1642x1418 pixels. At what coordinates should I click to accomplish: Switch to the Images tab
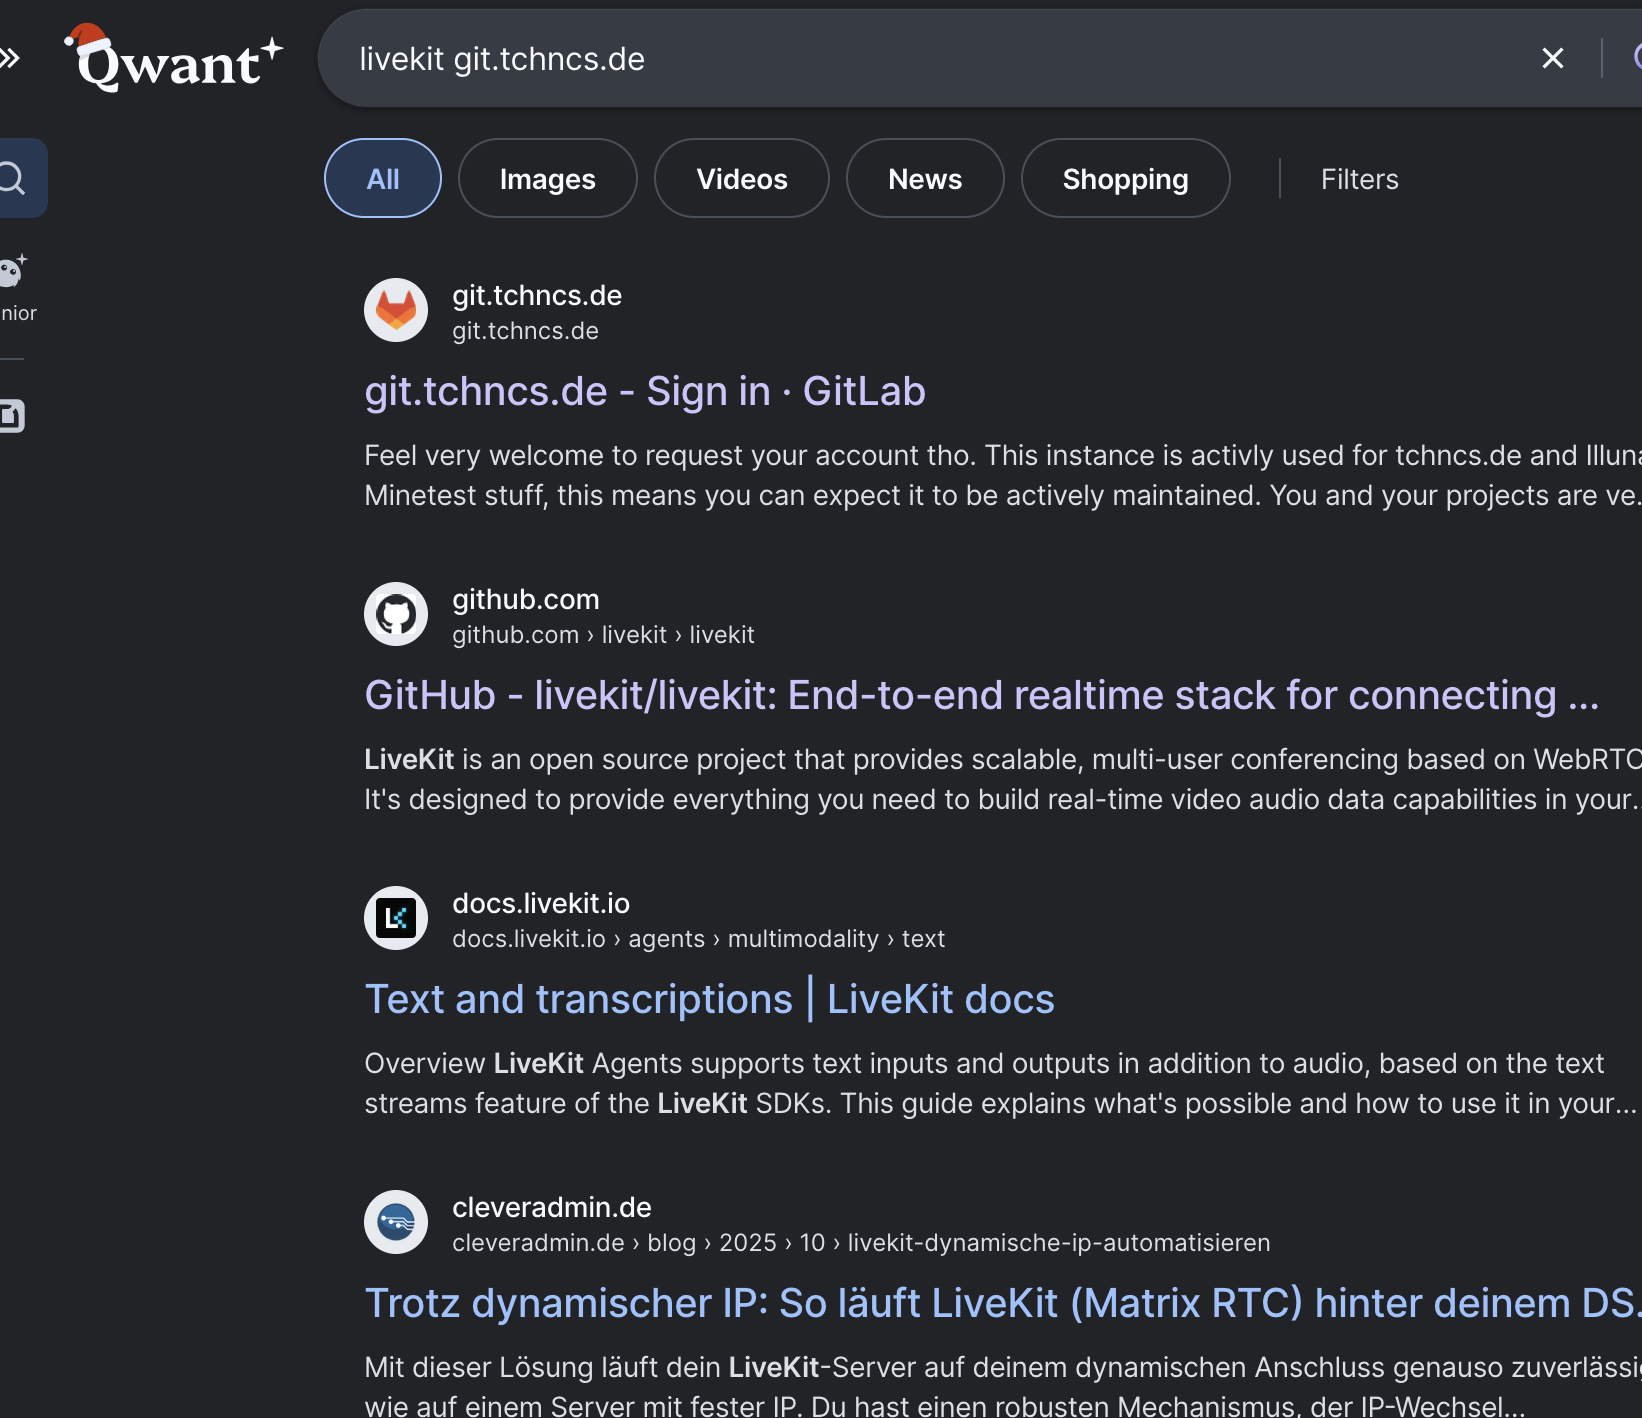click(547, 179)
